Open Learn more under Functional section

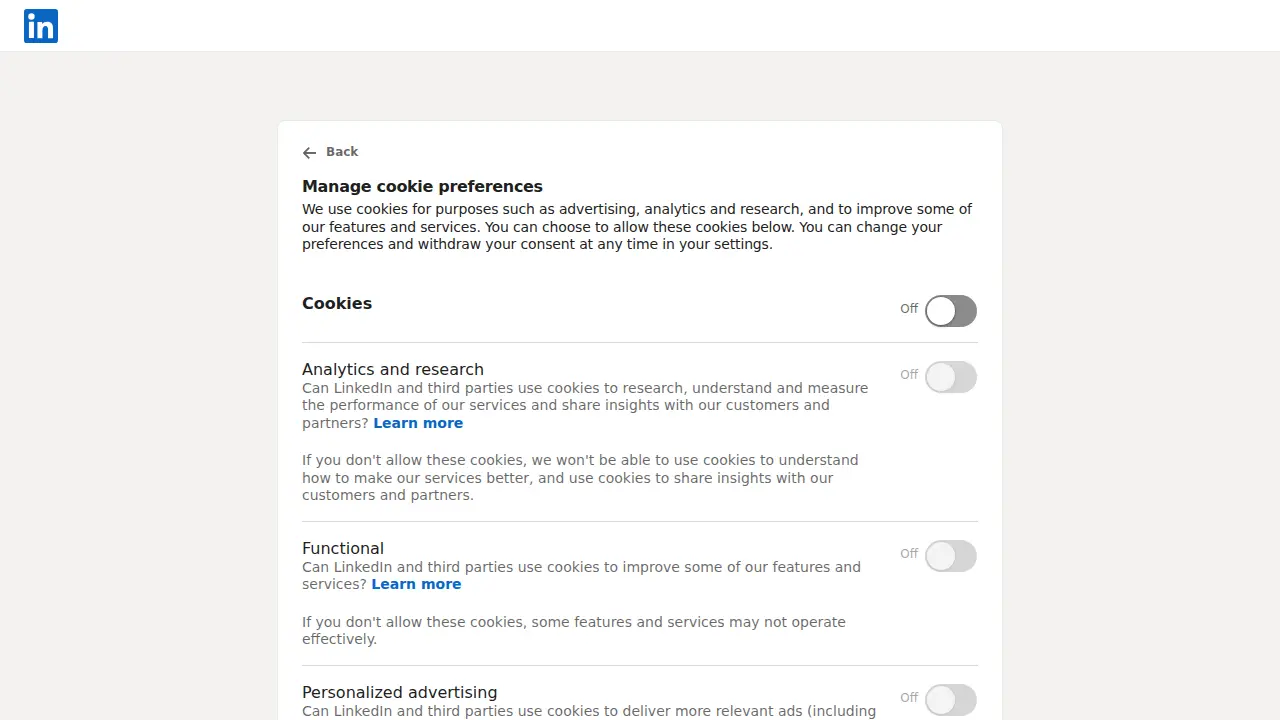click(416, 584)
